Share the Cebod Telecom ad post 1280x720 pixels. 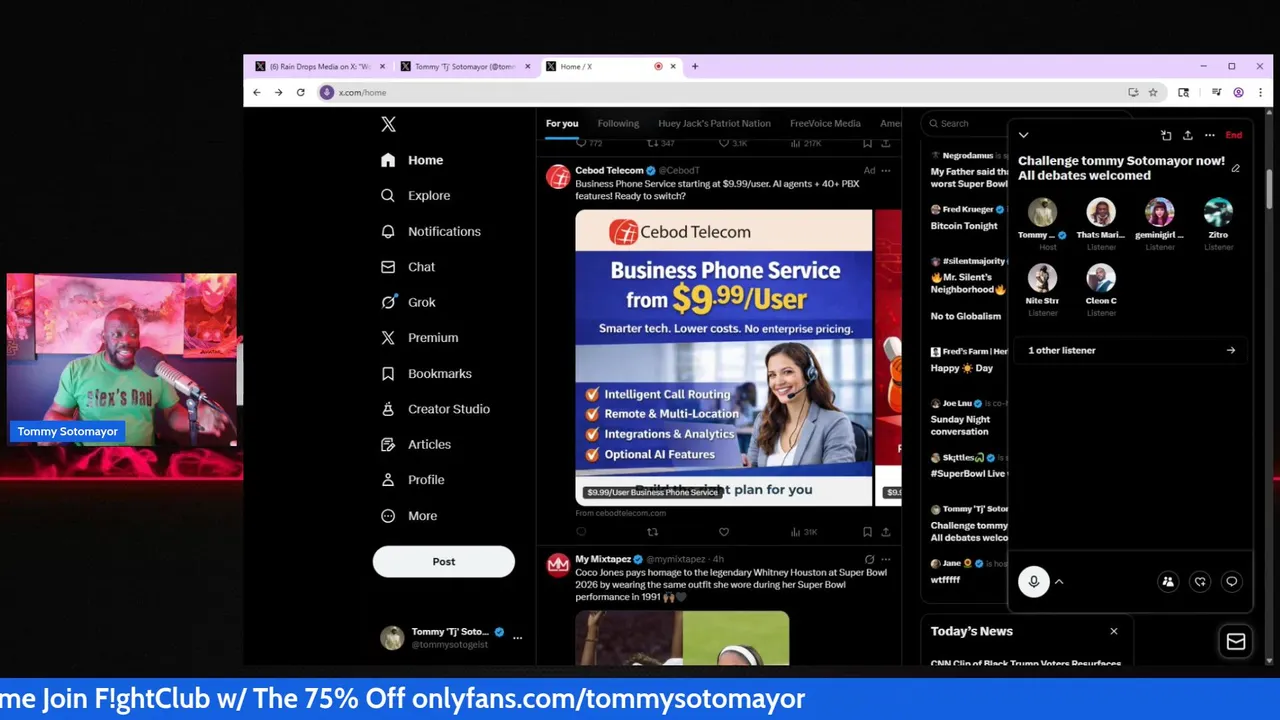(x=885, y=532)
